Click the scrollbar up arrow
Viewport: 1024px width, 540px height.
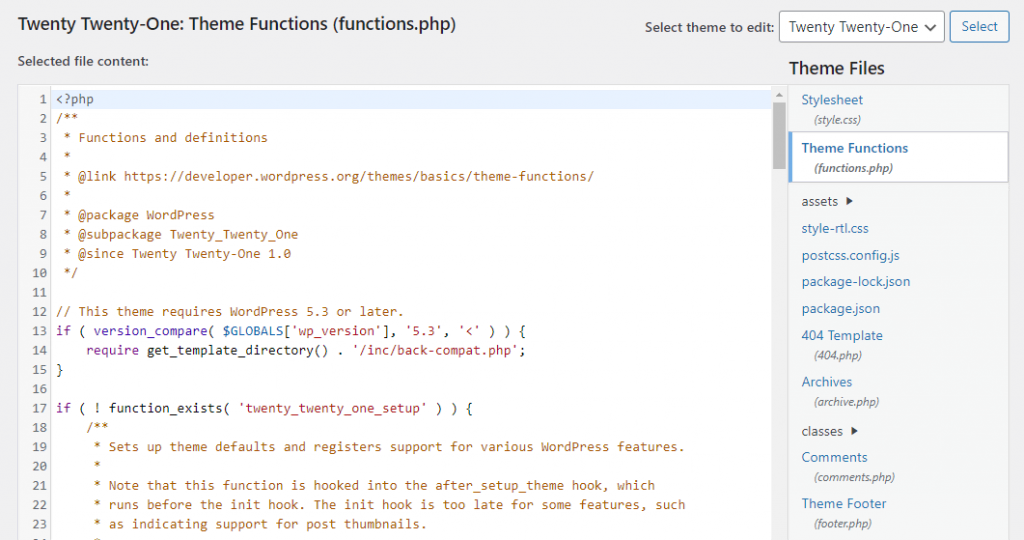click(x=779, y=94)
